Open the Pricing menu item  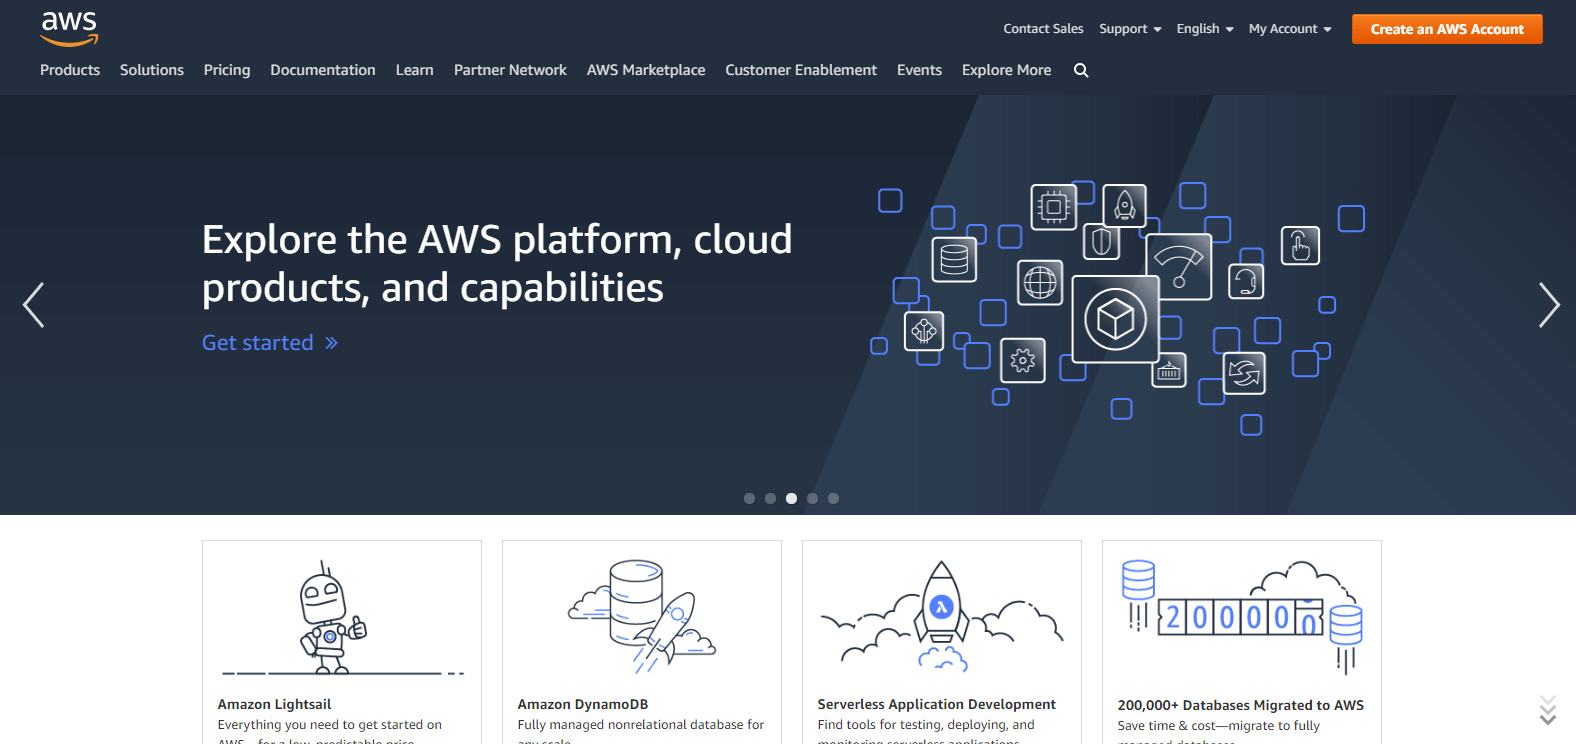(x=227, y=70)
